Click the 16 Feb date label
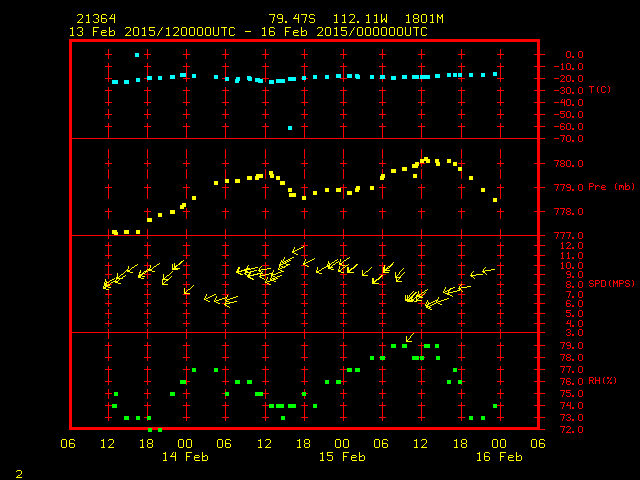 tap(499, 457)
